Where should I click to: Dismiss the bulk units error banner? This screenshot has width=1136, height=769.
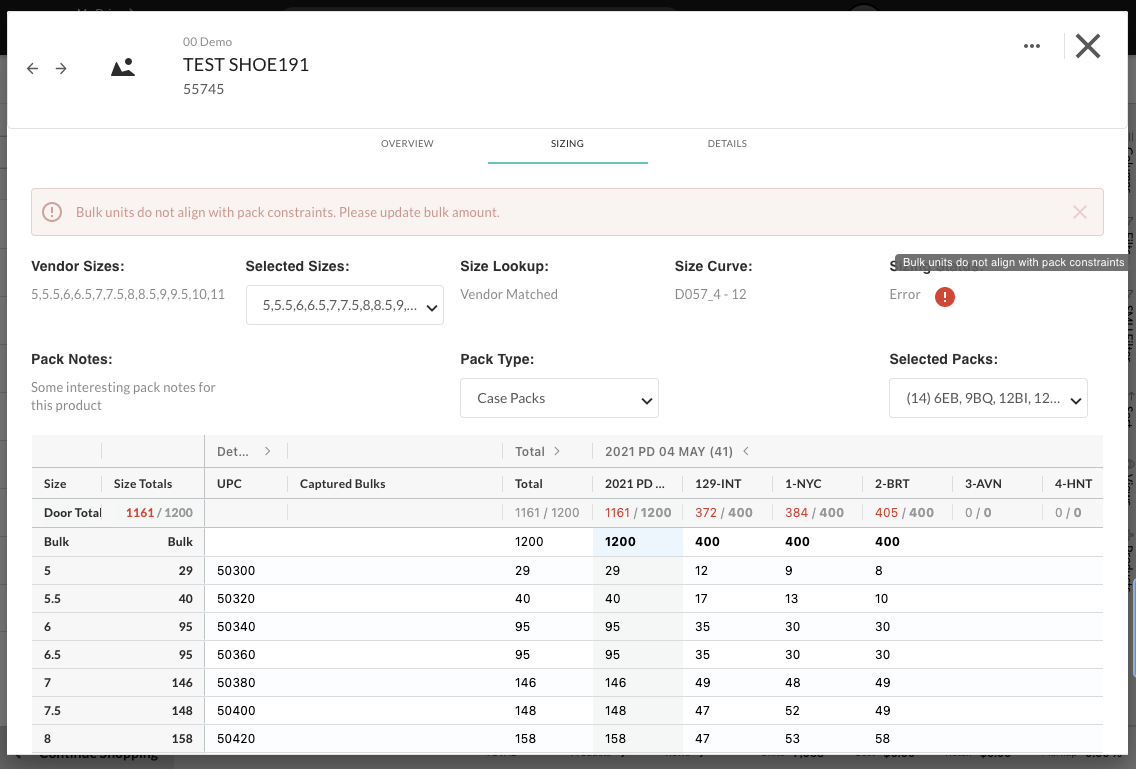(1079, 212)
